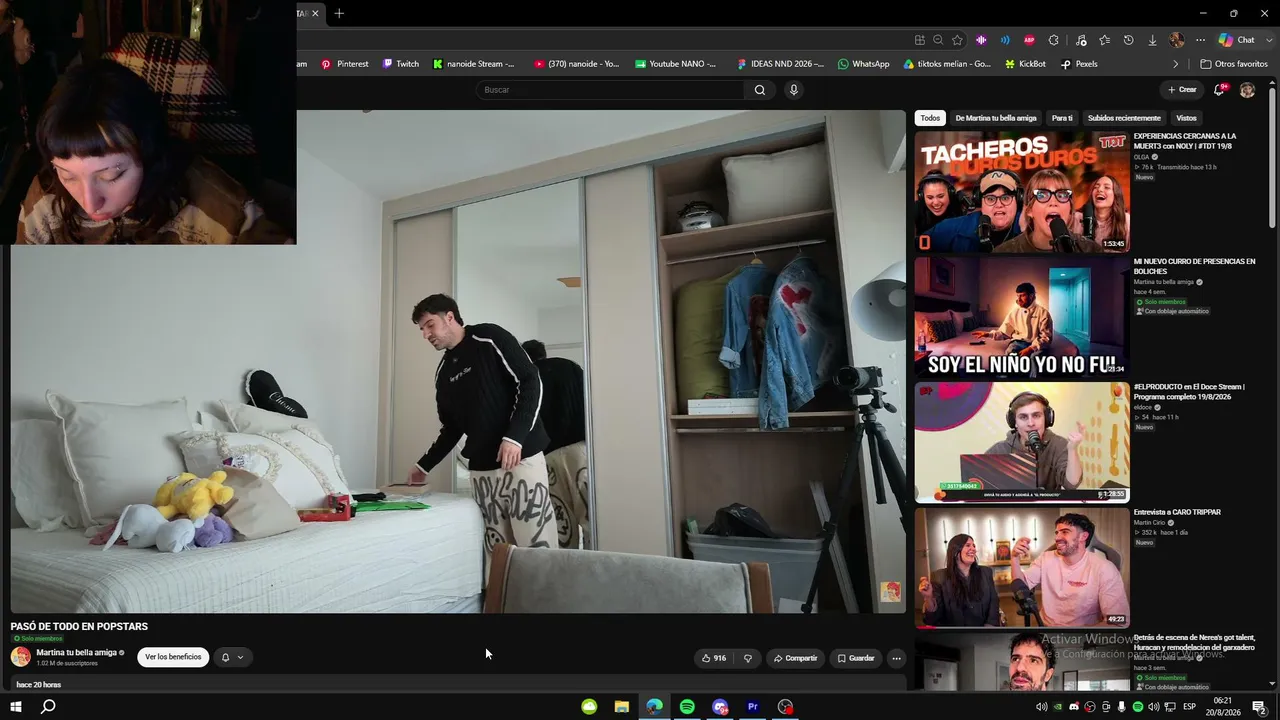
Task: Open the WhatsApp bookmark
Action: pos(863,64)
